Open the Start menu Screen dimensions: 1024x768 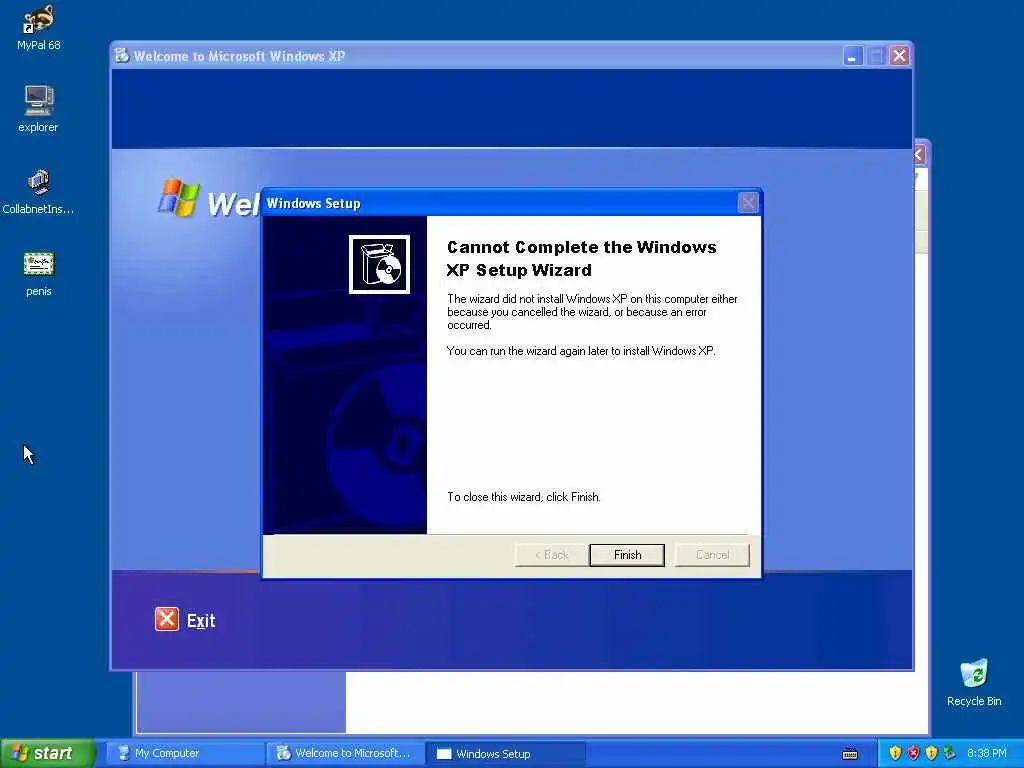47,753
